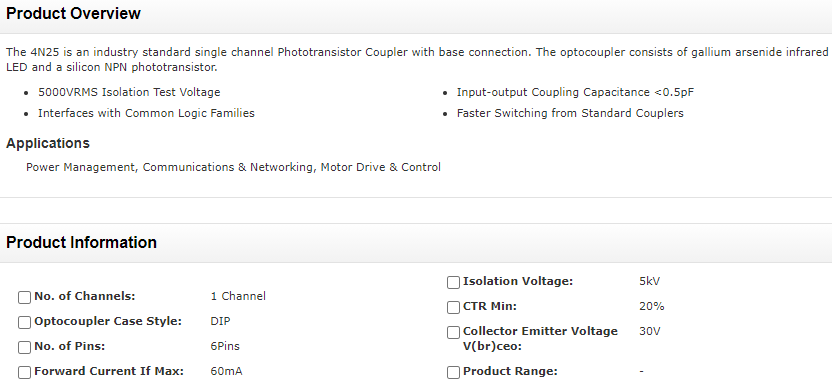Click the 5kV isolation voltage value
Screen dimensions: 832x389
pyautogui.click(x=649, y=281)
